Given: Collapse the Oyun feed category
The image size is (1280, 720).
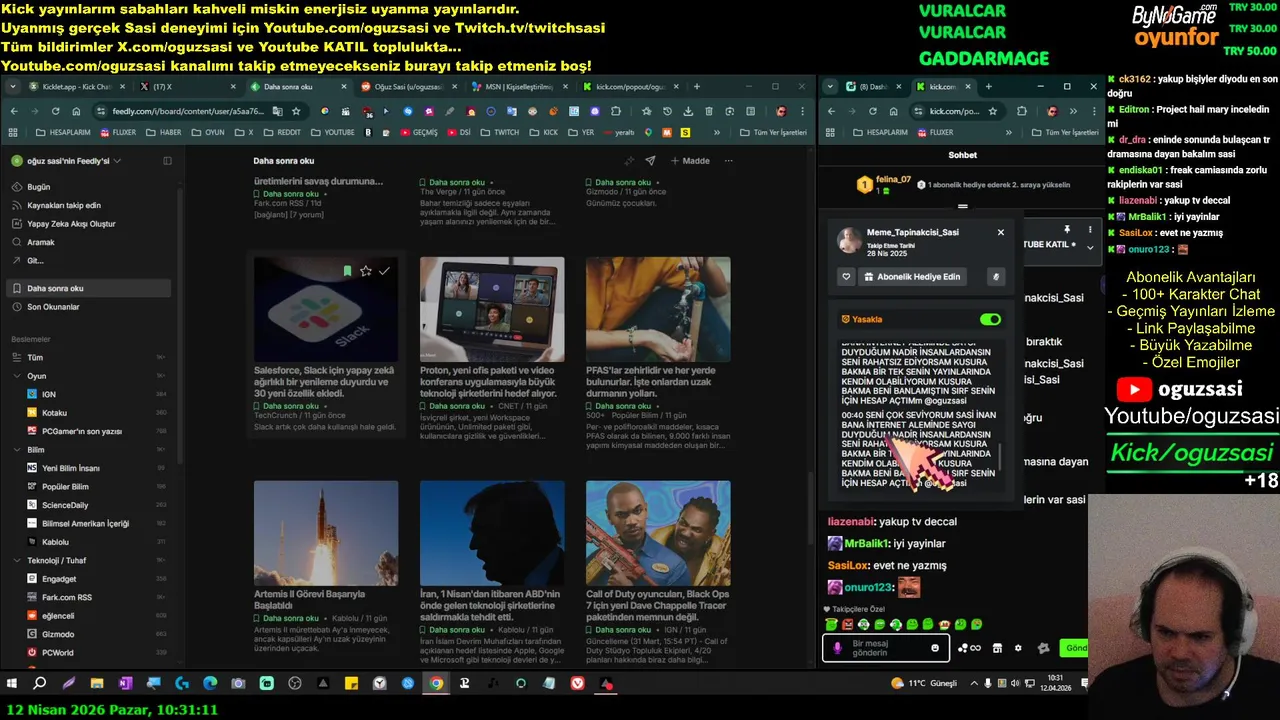Looking at the screenshot, I should click(17, 376).
